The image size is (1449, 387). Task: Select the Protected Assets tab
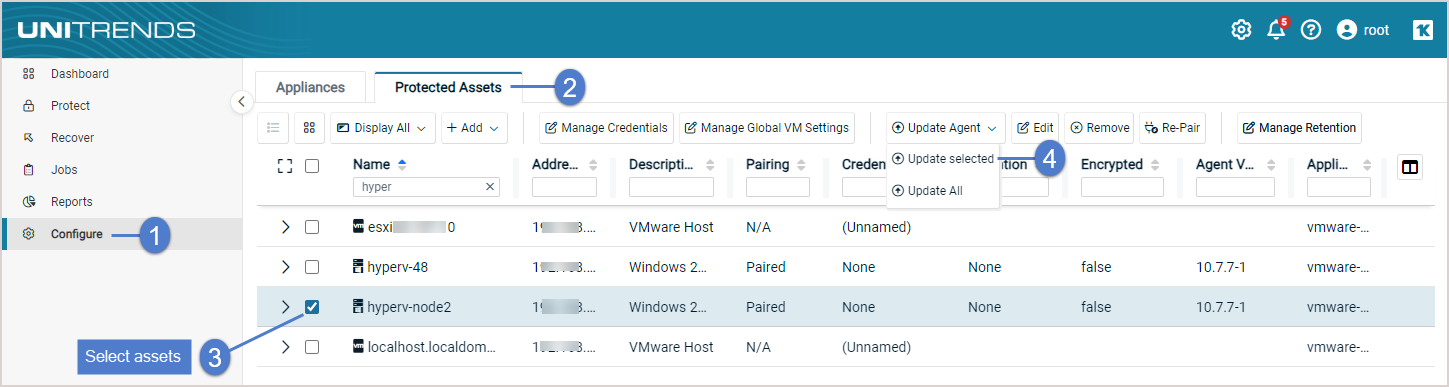click(448, 88)
